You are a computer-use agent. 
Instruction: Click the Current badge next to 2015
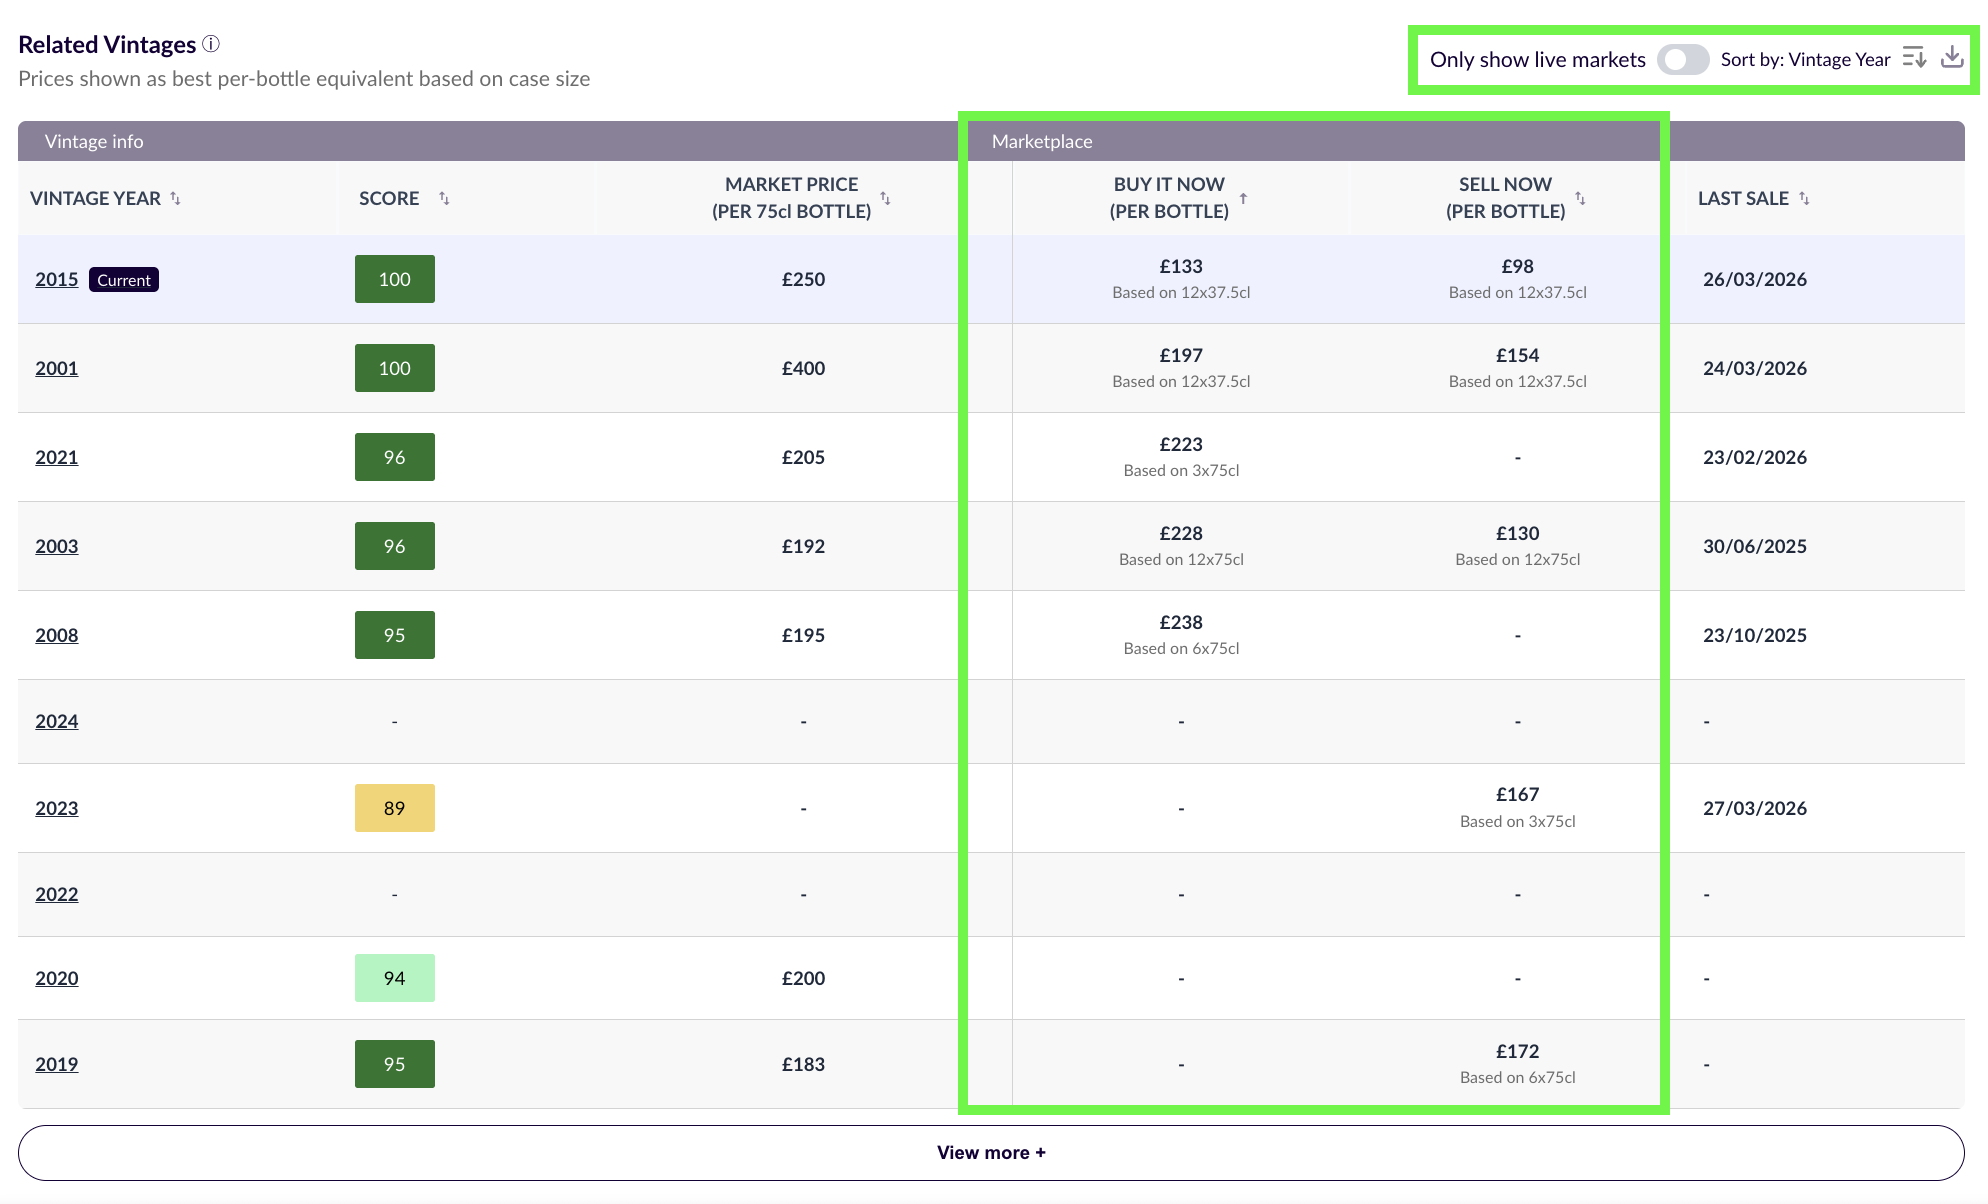(123, 279)
